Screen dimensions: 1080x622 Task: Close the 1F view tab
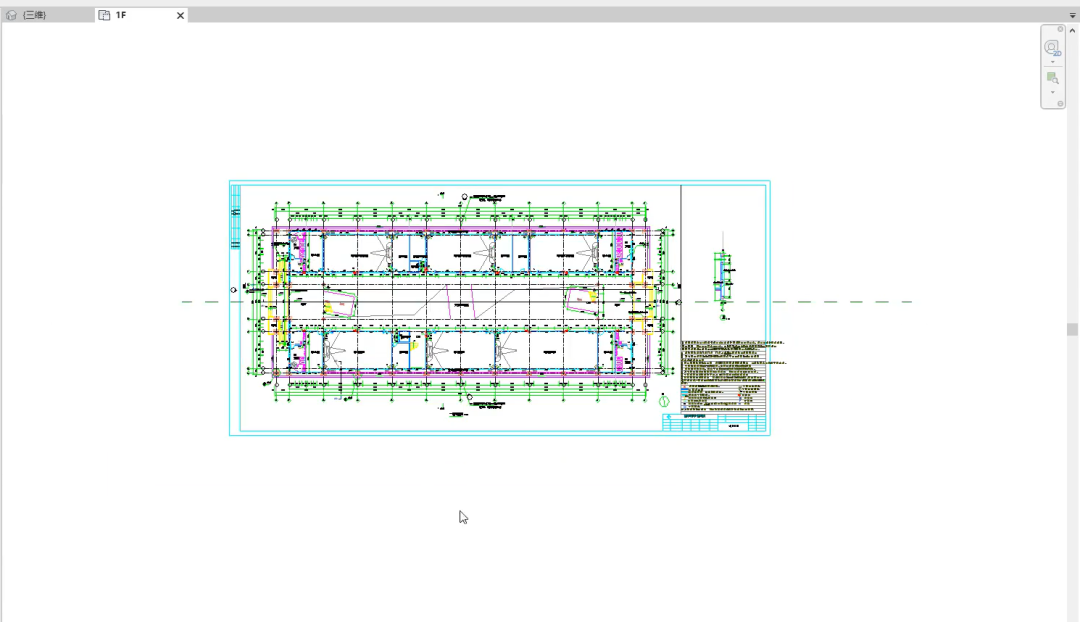pyautogui.click(x=180, y=15)
